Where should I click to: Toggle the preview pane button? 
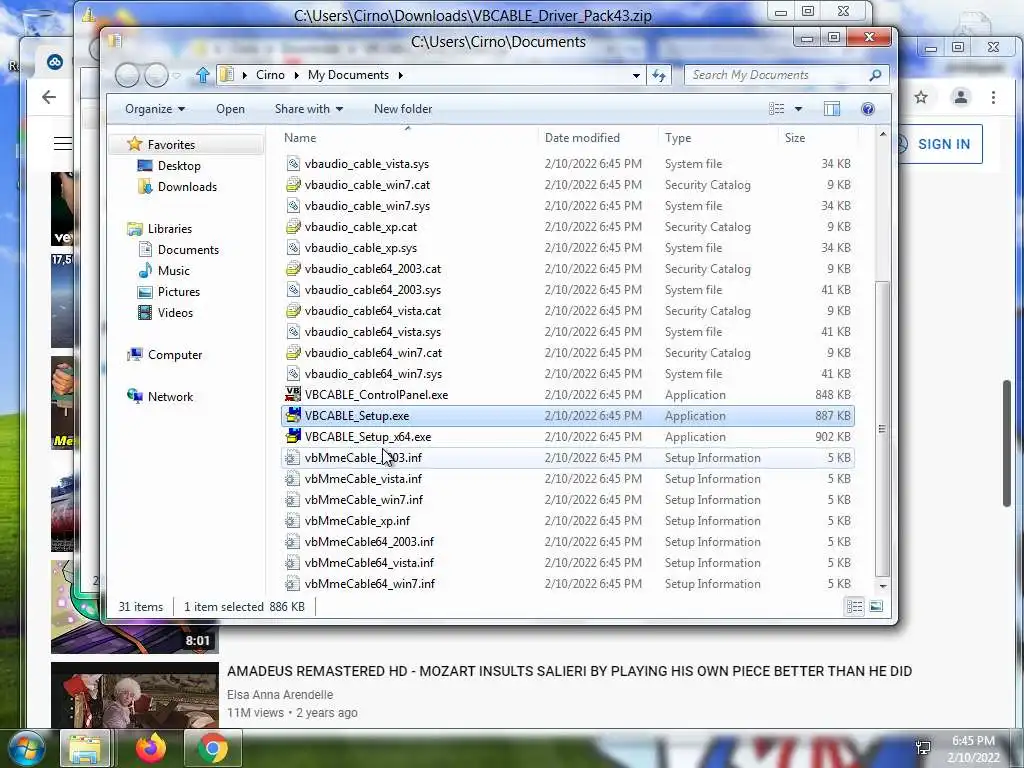click(831, 109)
